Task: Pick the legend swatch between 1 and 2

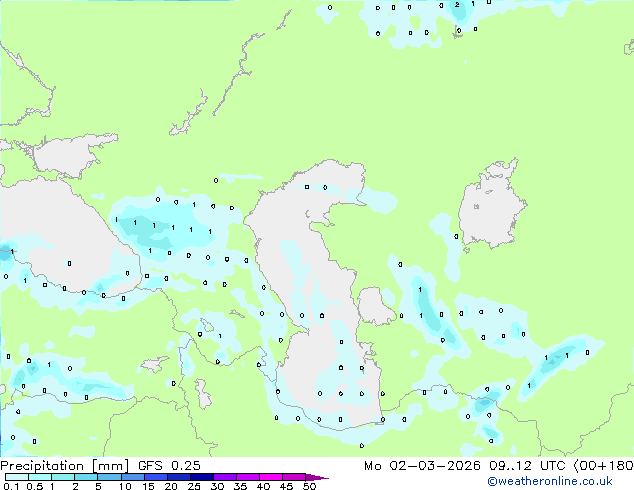Action: point(63,477)
